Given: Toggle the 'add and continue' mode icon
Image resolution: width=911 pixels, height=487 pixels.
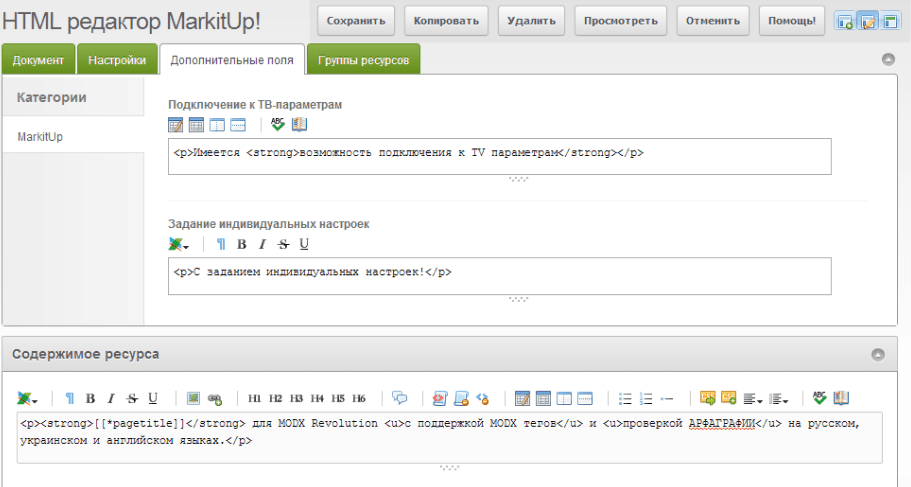Looking at the screenshot, I should click(845, 21).
